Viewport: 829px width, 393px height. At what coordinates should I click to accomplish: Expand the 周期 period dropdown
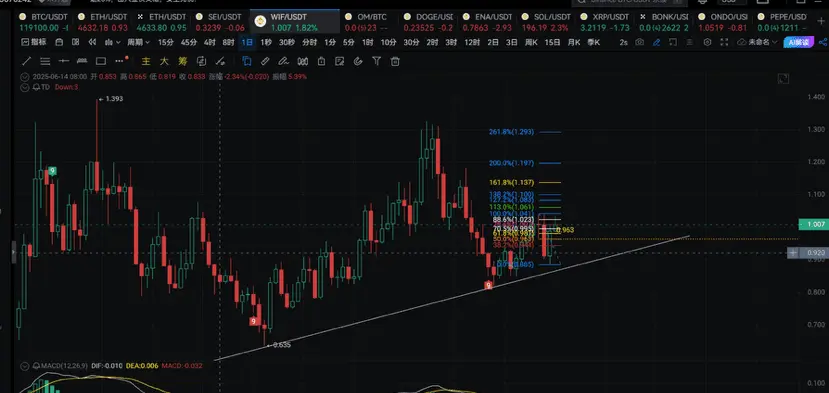click(138, 42)
